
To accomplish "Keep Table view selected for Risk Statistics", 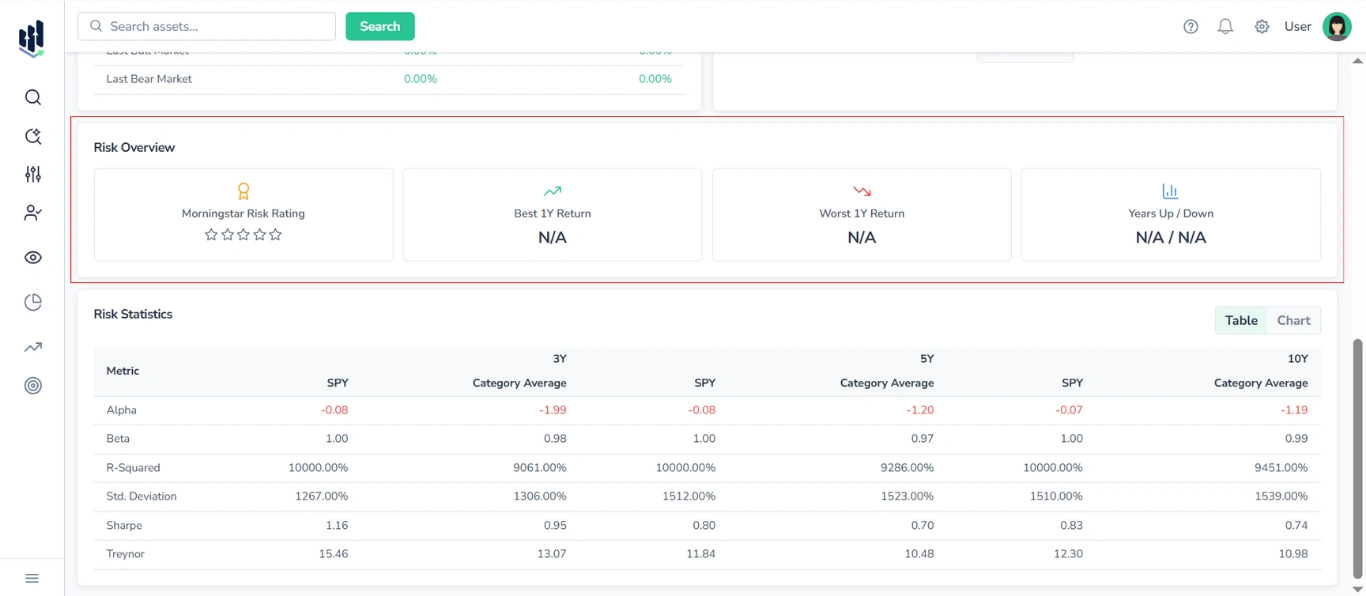I will [1241, 320].
